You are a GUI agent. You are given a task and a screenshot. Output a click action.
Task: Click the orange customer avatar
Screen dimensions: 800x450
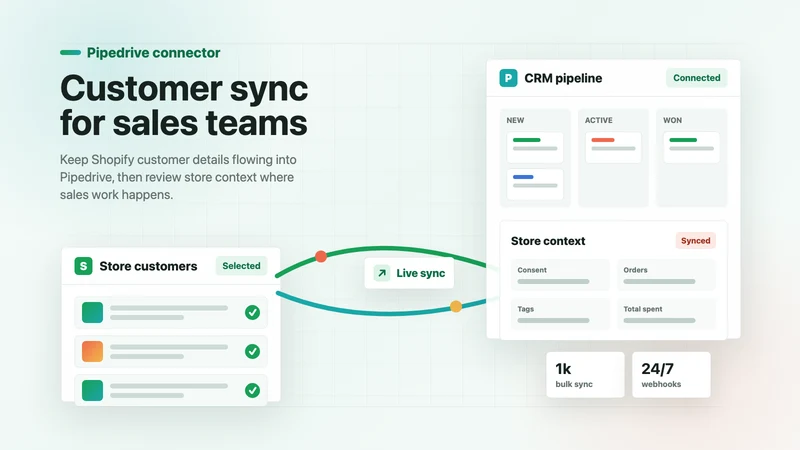pyautogui.click(x=92, y=351)
